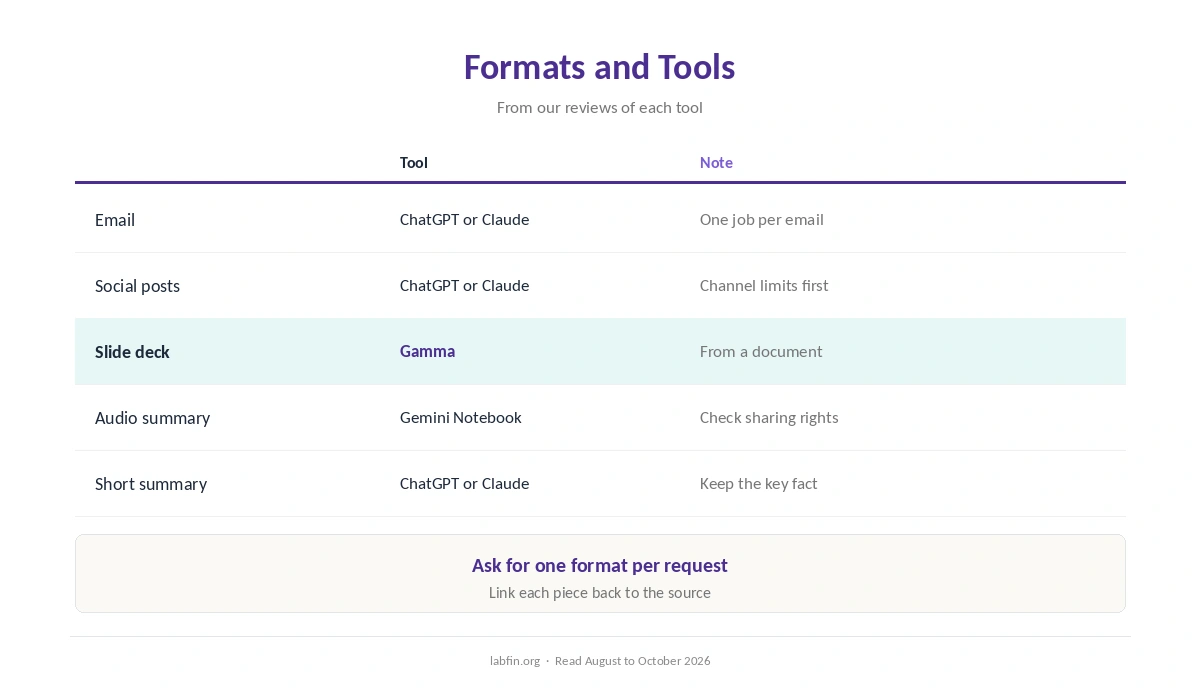Screen dimensions: 1200x688
Task: Click the note "Check sharing rights"
Action: 769,417
